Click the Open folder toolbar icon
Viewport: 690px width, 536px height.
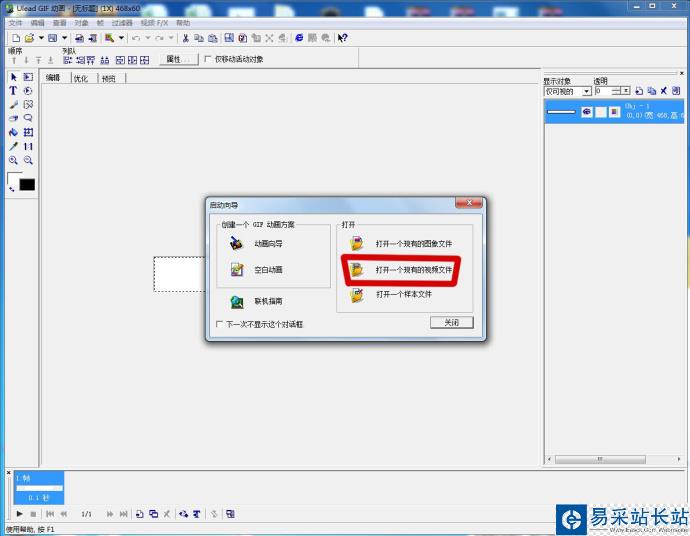[29, 38]
